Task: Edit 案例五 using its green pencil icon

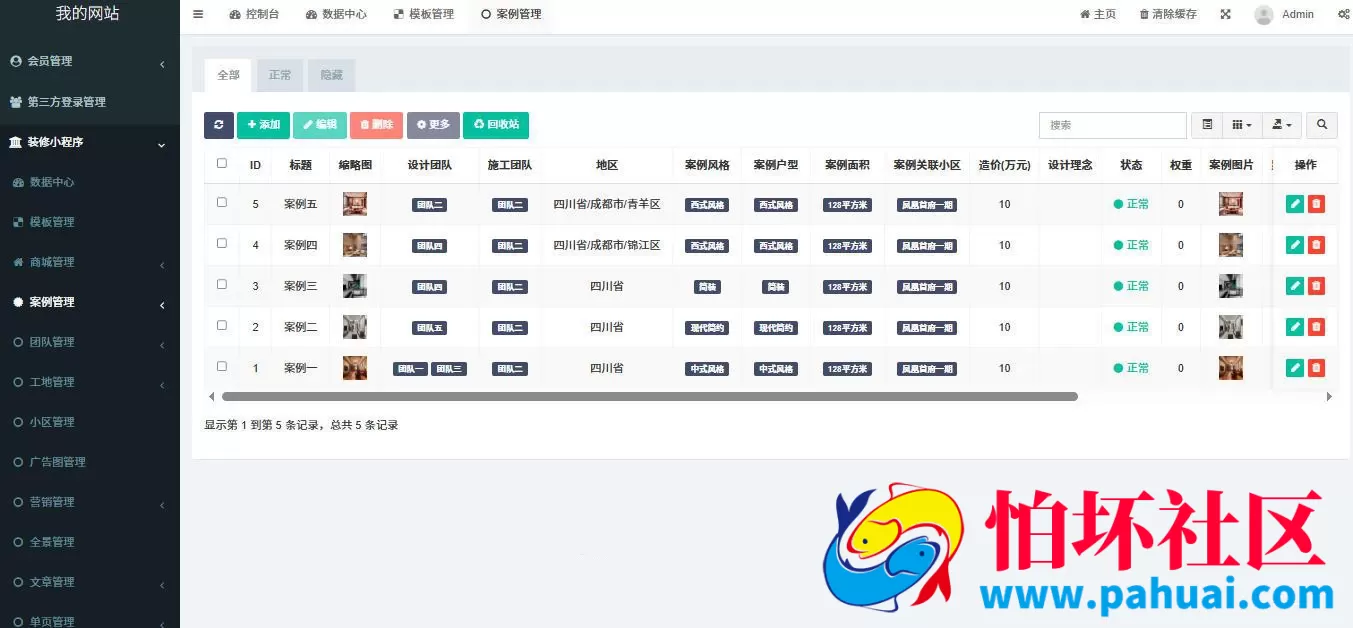Action: (1294, 204)
